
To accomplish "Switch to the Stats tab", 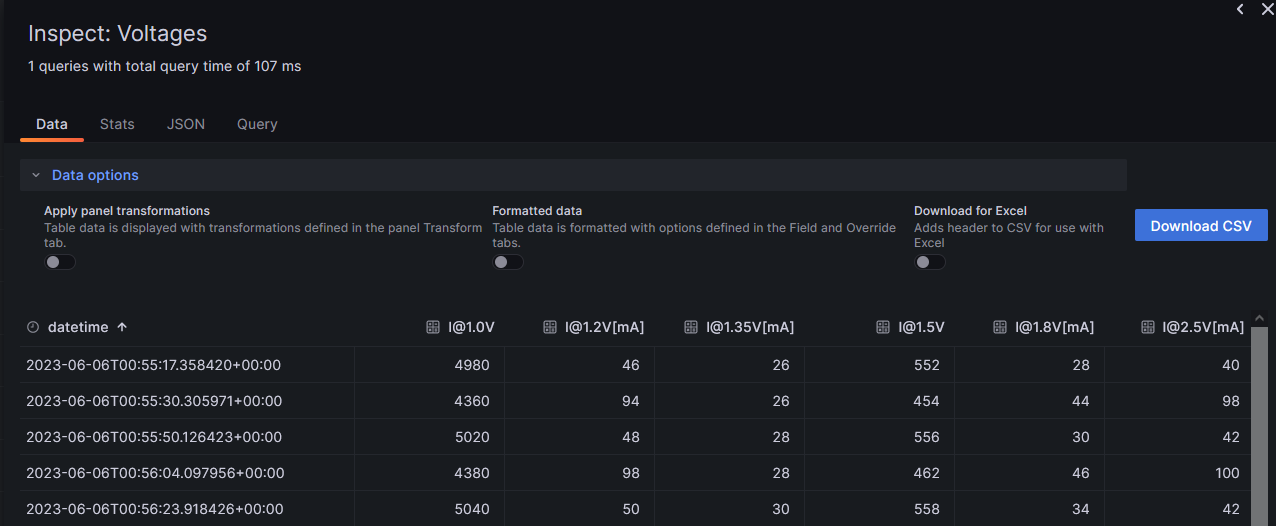I will (117, 124).
